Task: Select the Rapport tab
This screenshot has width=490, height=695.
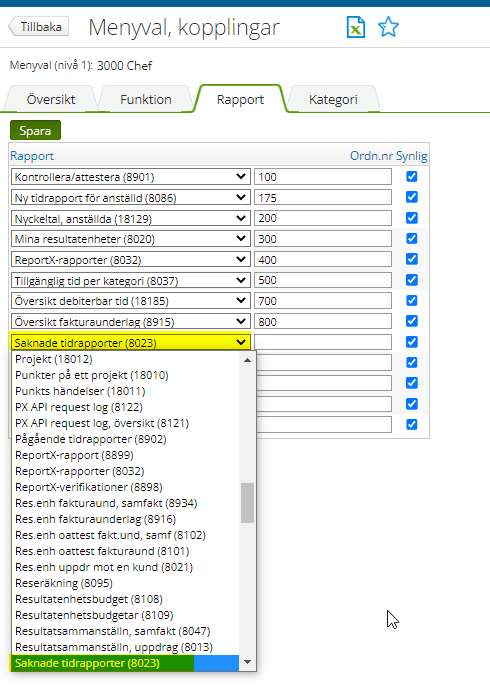Action: [240, 99]
